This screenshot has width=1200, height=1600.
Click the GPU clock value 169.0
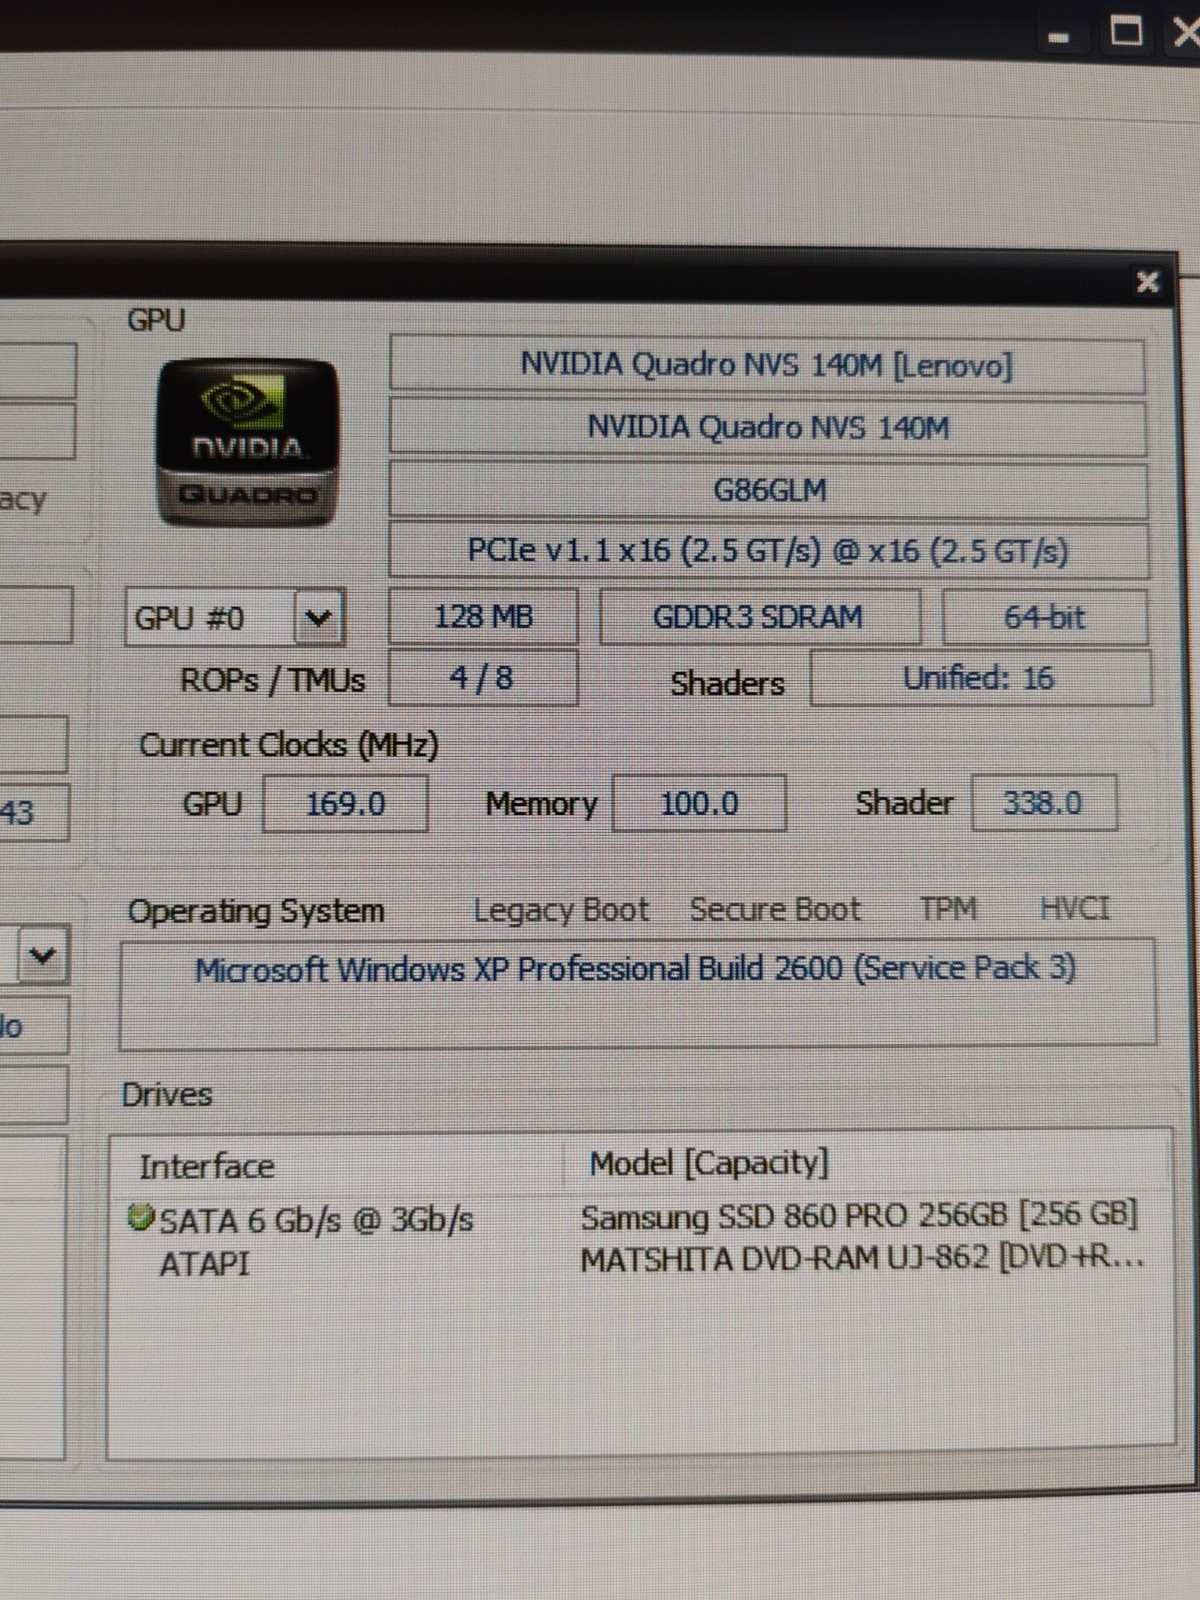pos(345,803)
